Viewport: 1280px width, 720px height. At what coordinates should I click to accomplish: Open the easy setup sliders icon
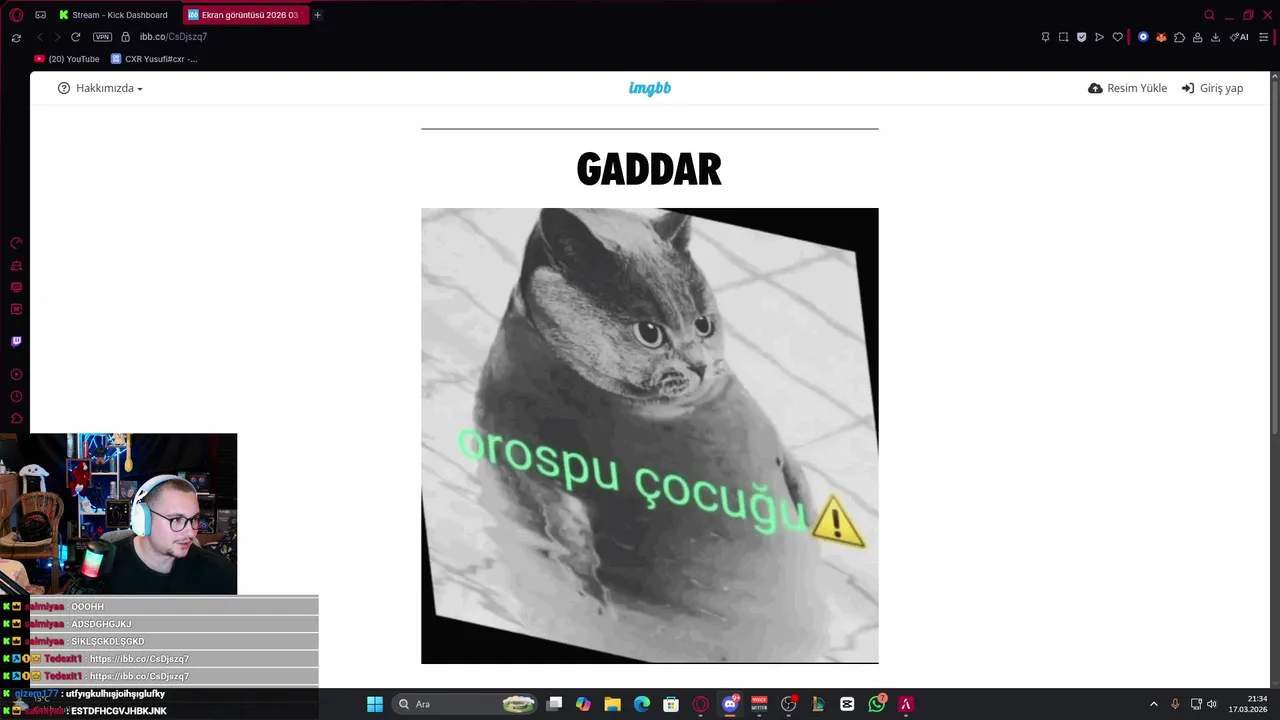tap(1264, 37)
